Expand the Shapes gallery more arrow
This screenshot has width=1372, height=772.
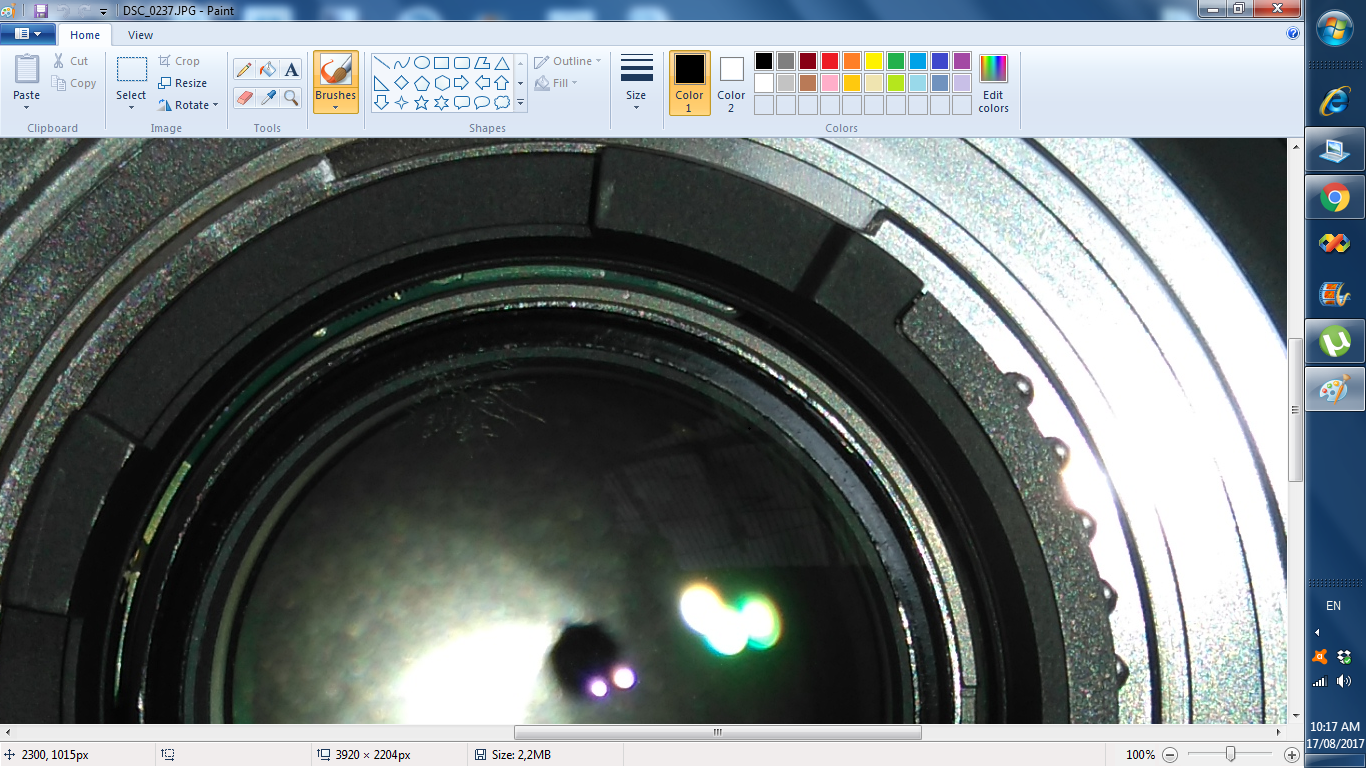520,102
